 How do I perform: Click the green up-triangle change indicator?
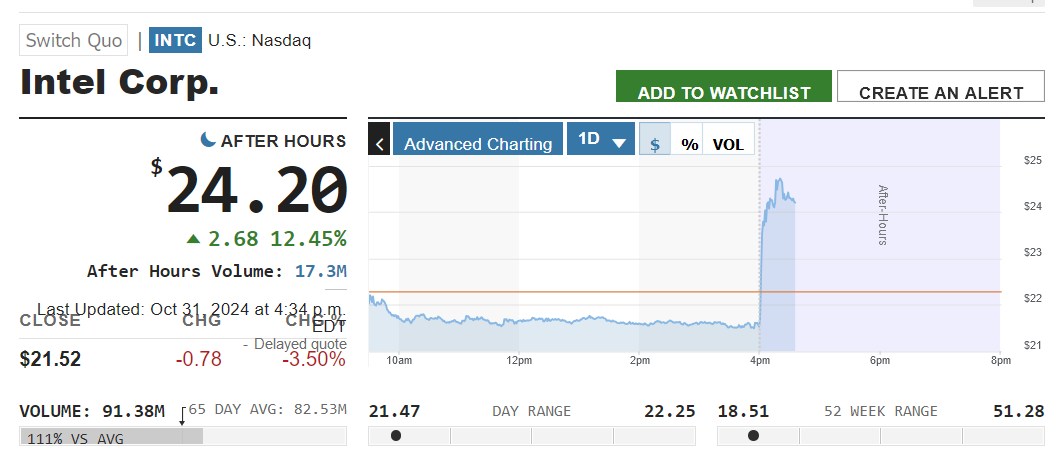[x=193, y=239]
